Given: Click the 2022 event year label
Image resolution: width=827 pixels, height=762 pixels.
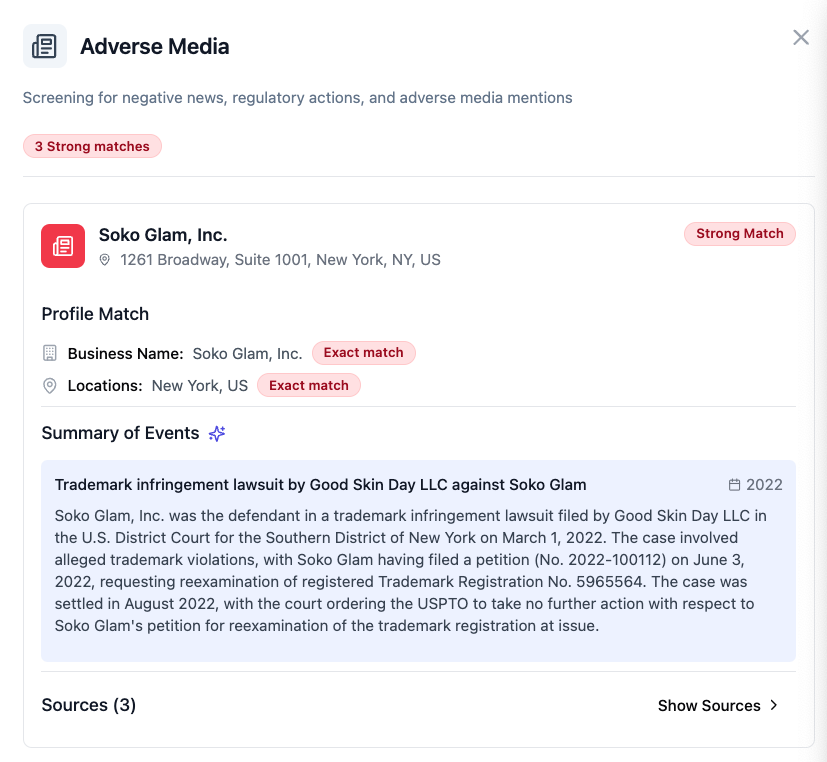Looking at the screenshot, I should pos(764,485).
